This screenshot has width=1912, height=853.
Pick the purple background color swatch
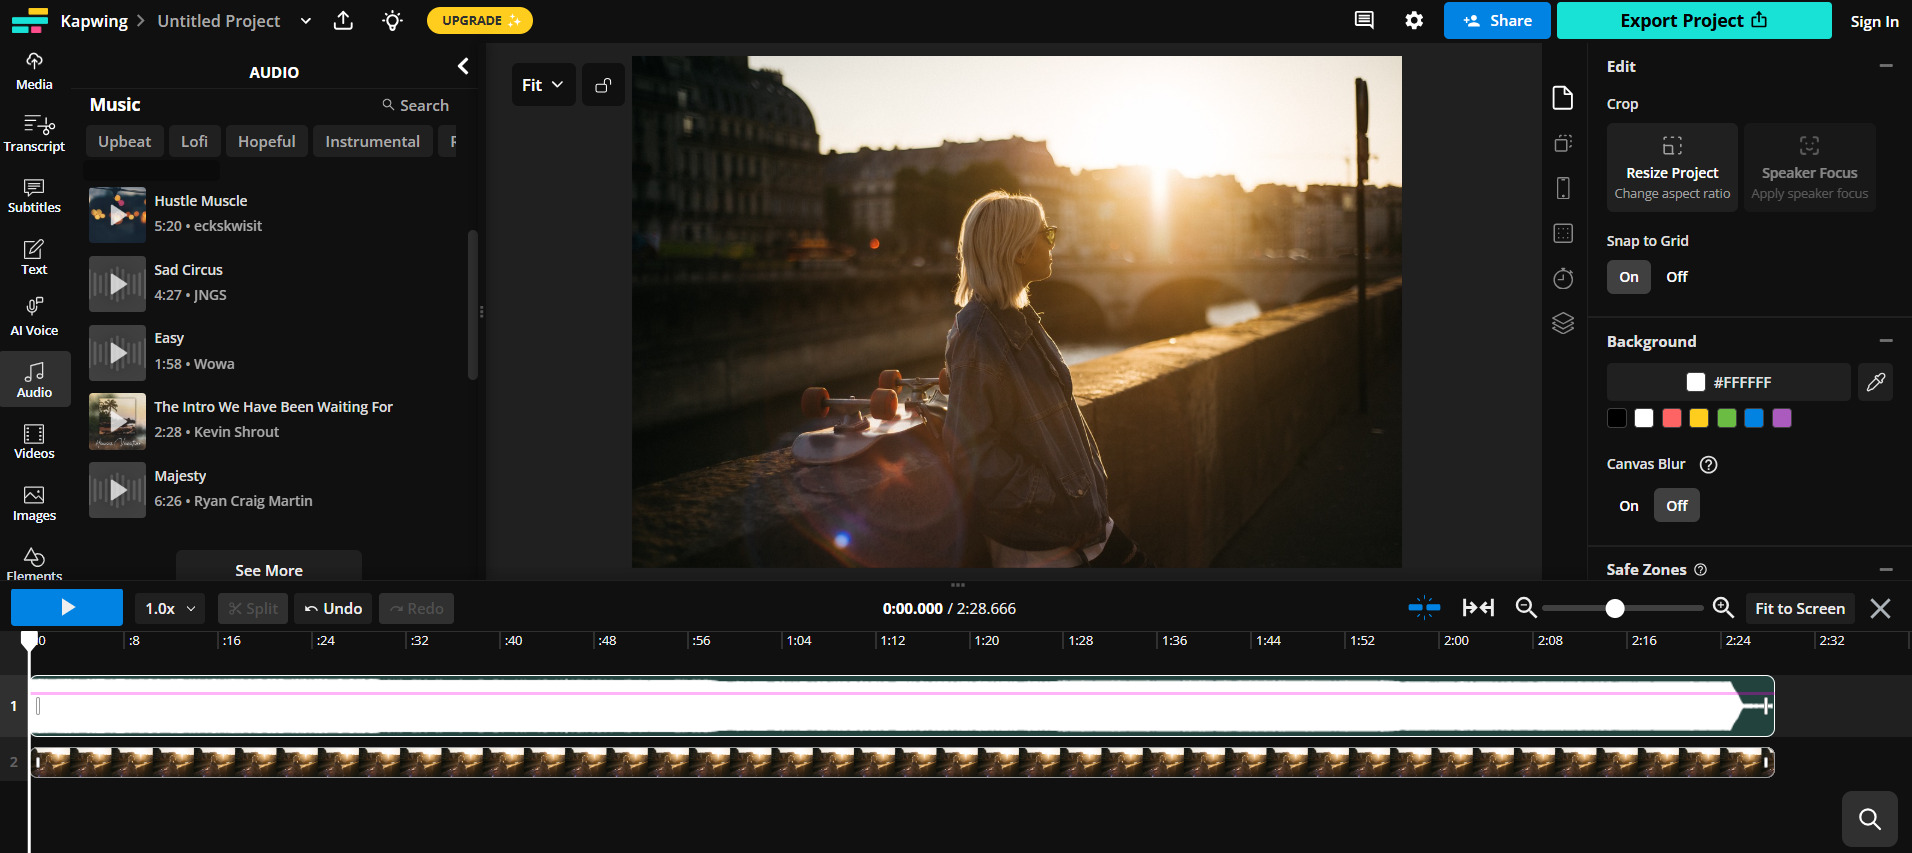pos(1781,418)
